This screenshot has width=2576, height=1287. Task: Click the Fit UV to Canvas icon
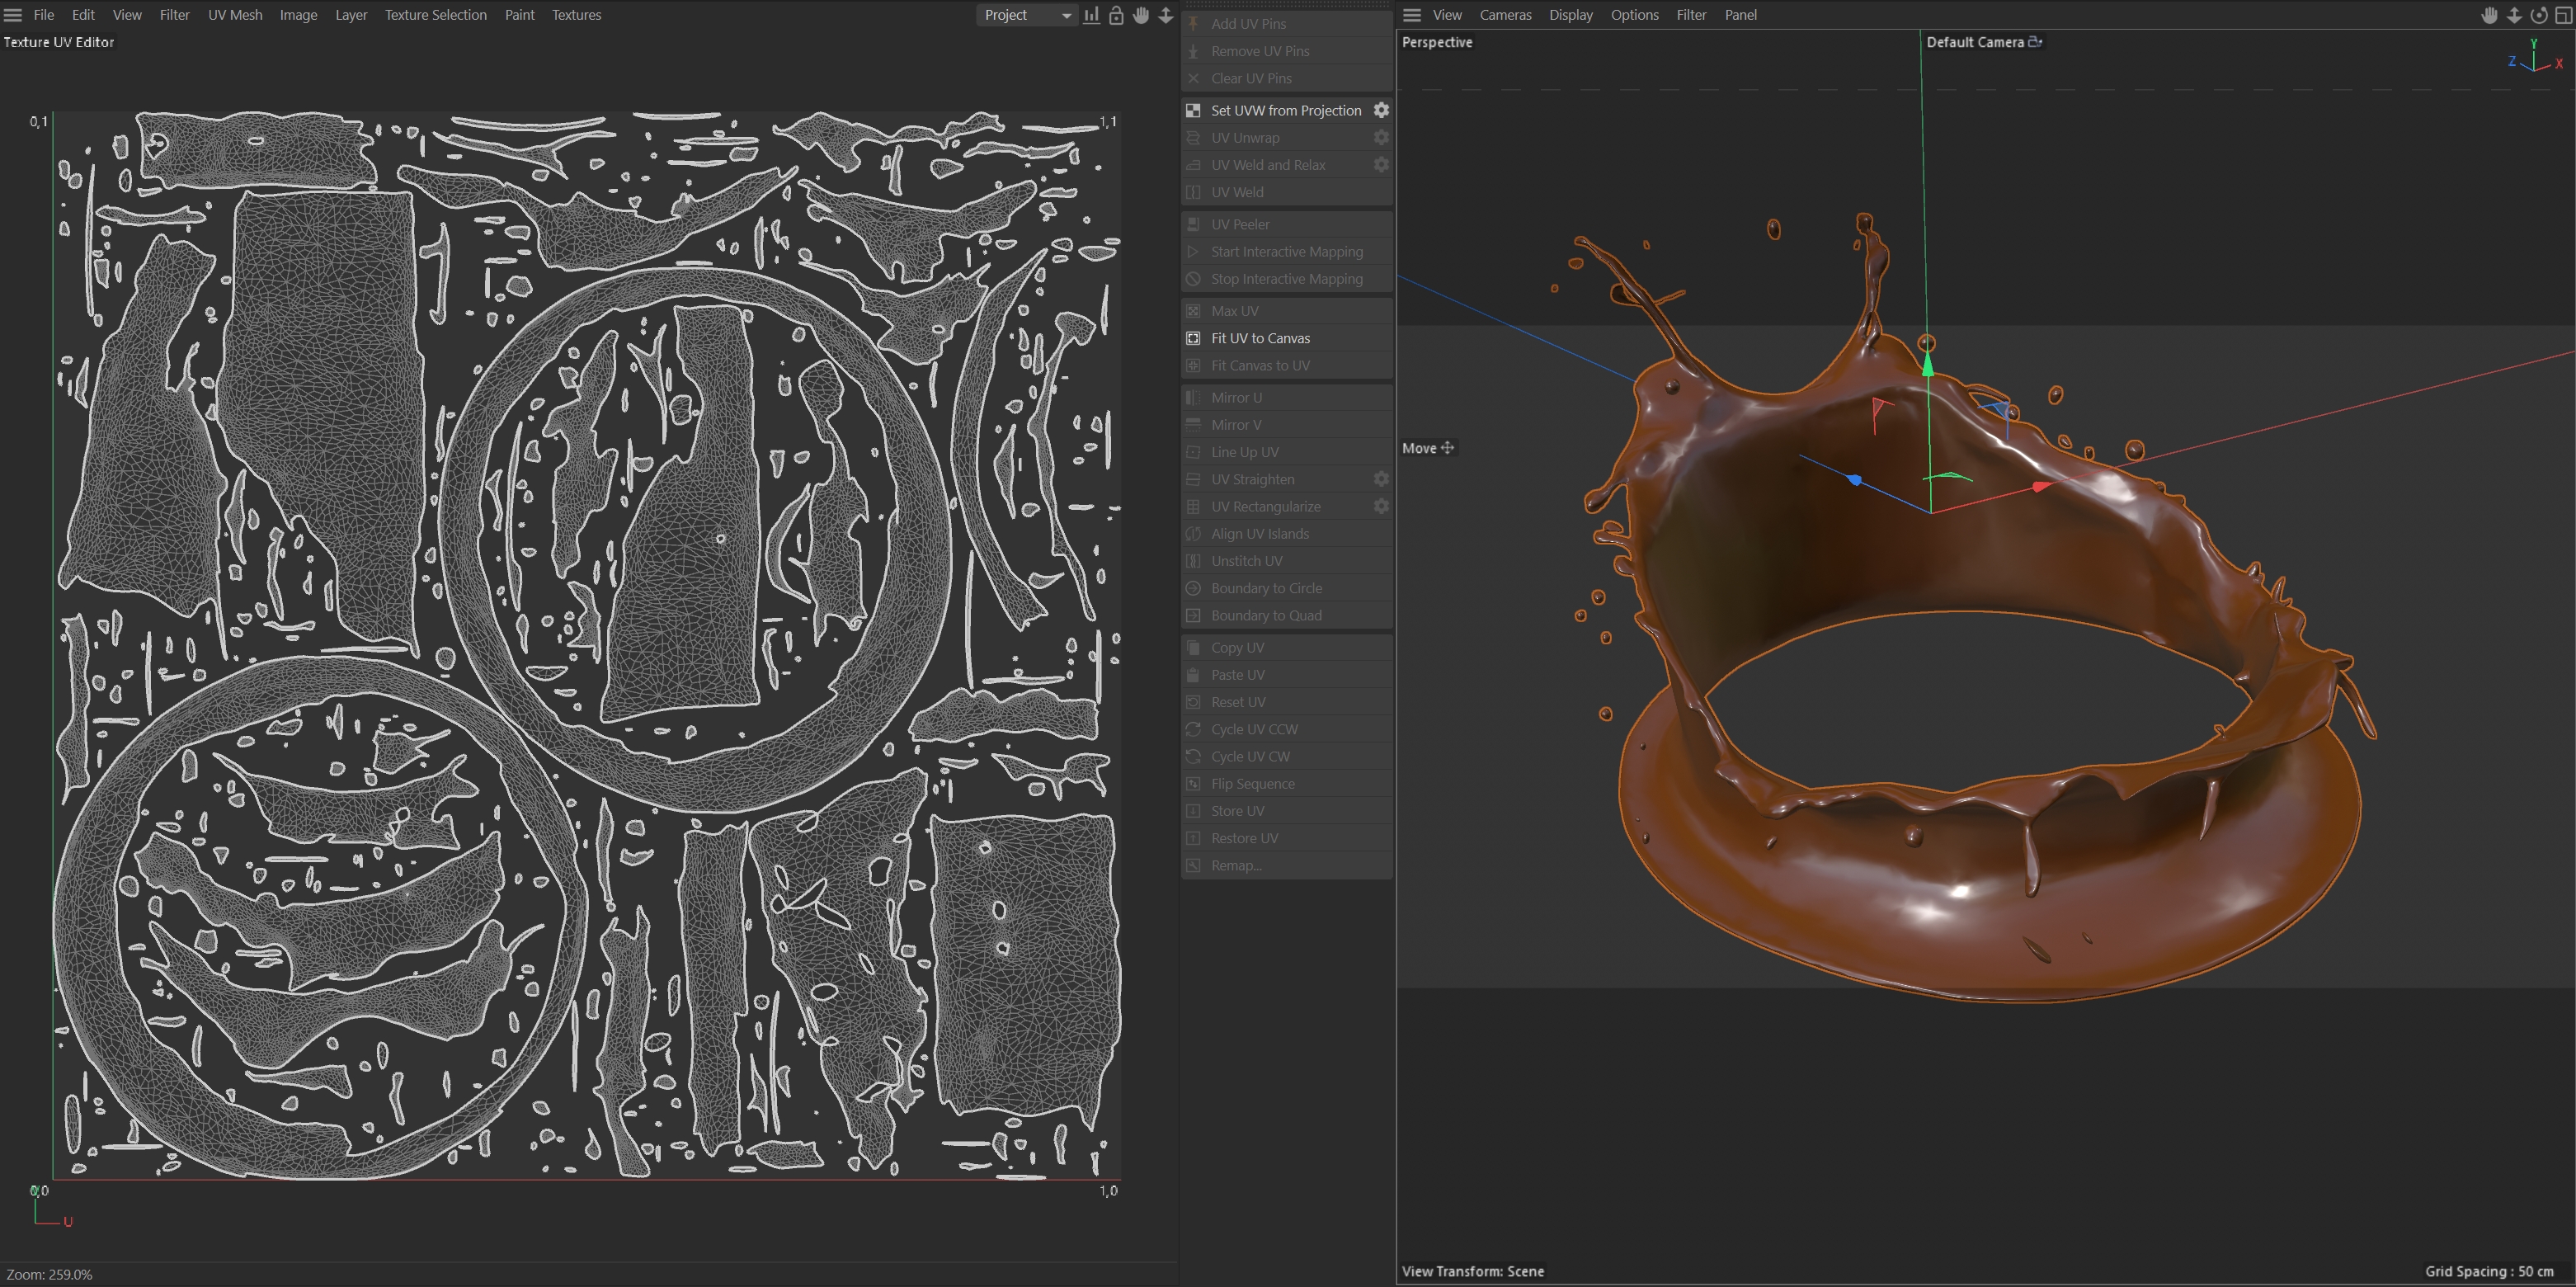click(x=1193, y=338)
